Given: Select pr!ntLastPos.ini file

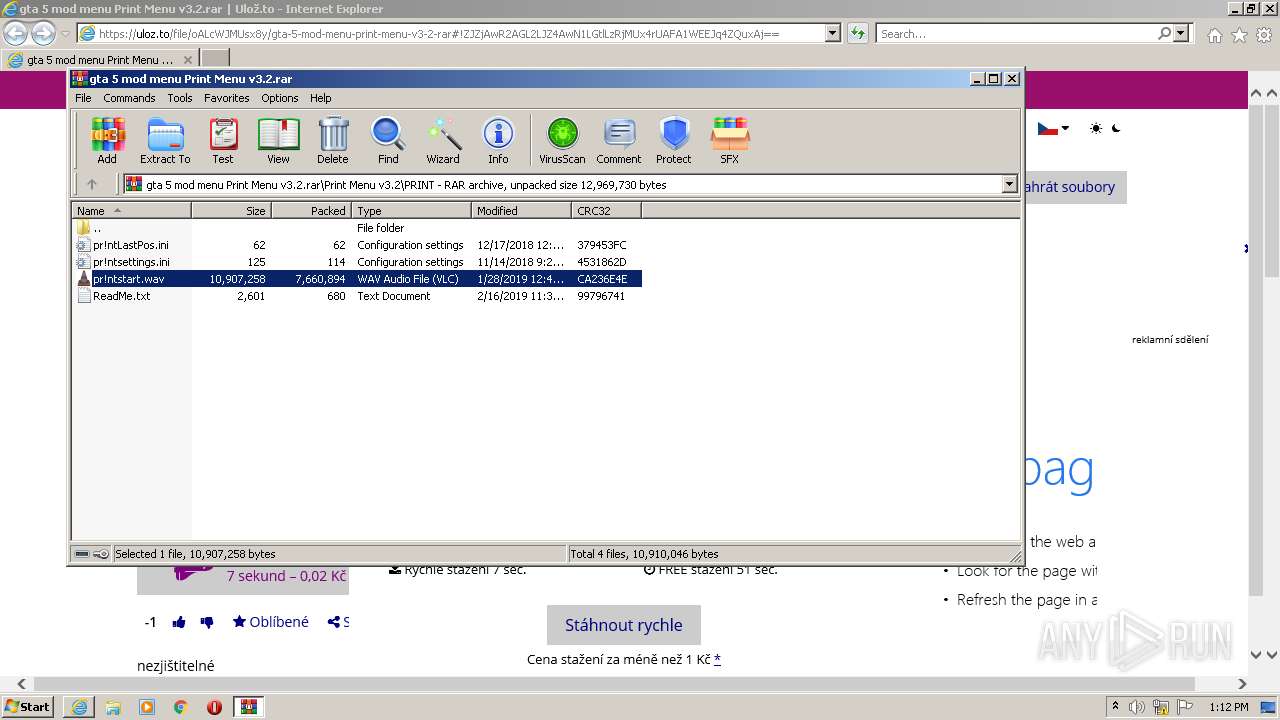Looking at the screenshot, I should tap(358, 245).
